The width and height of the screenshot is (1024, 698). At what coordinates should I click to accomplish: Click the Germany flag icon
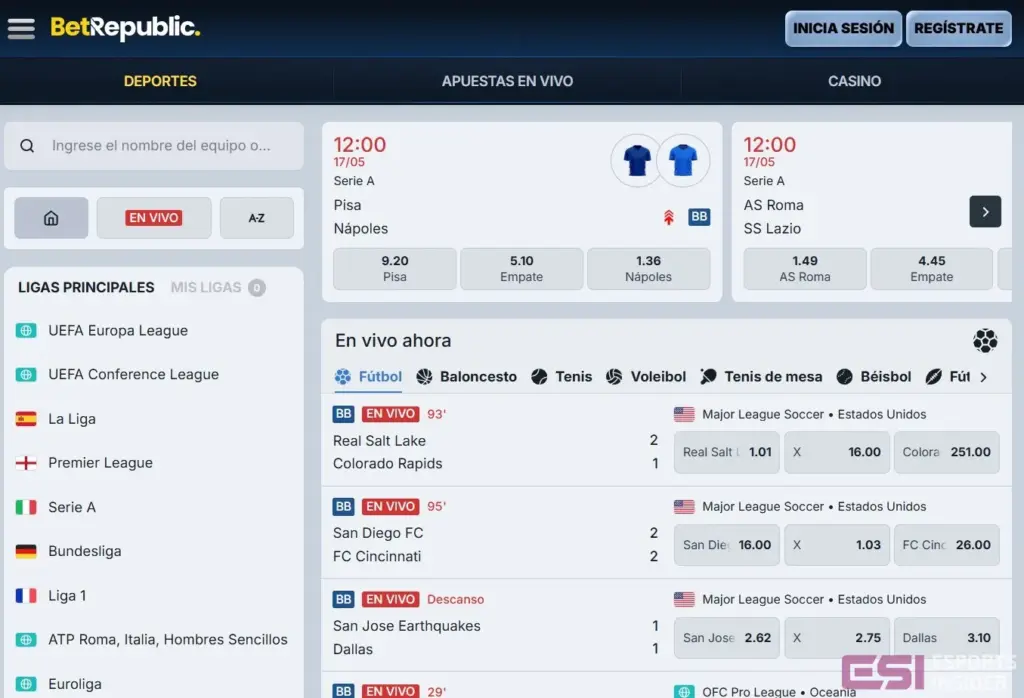pos(26,551)
